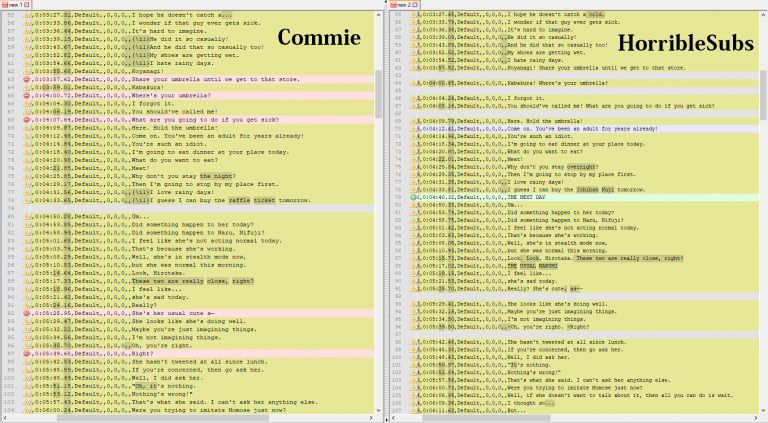Select 'Did something happen to Naru, Nifuji?' in left pane
This screenshot has height=423, width=768.
coord(198,233)
